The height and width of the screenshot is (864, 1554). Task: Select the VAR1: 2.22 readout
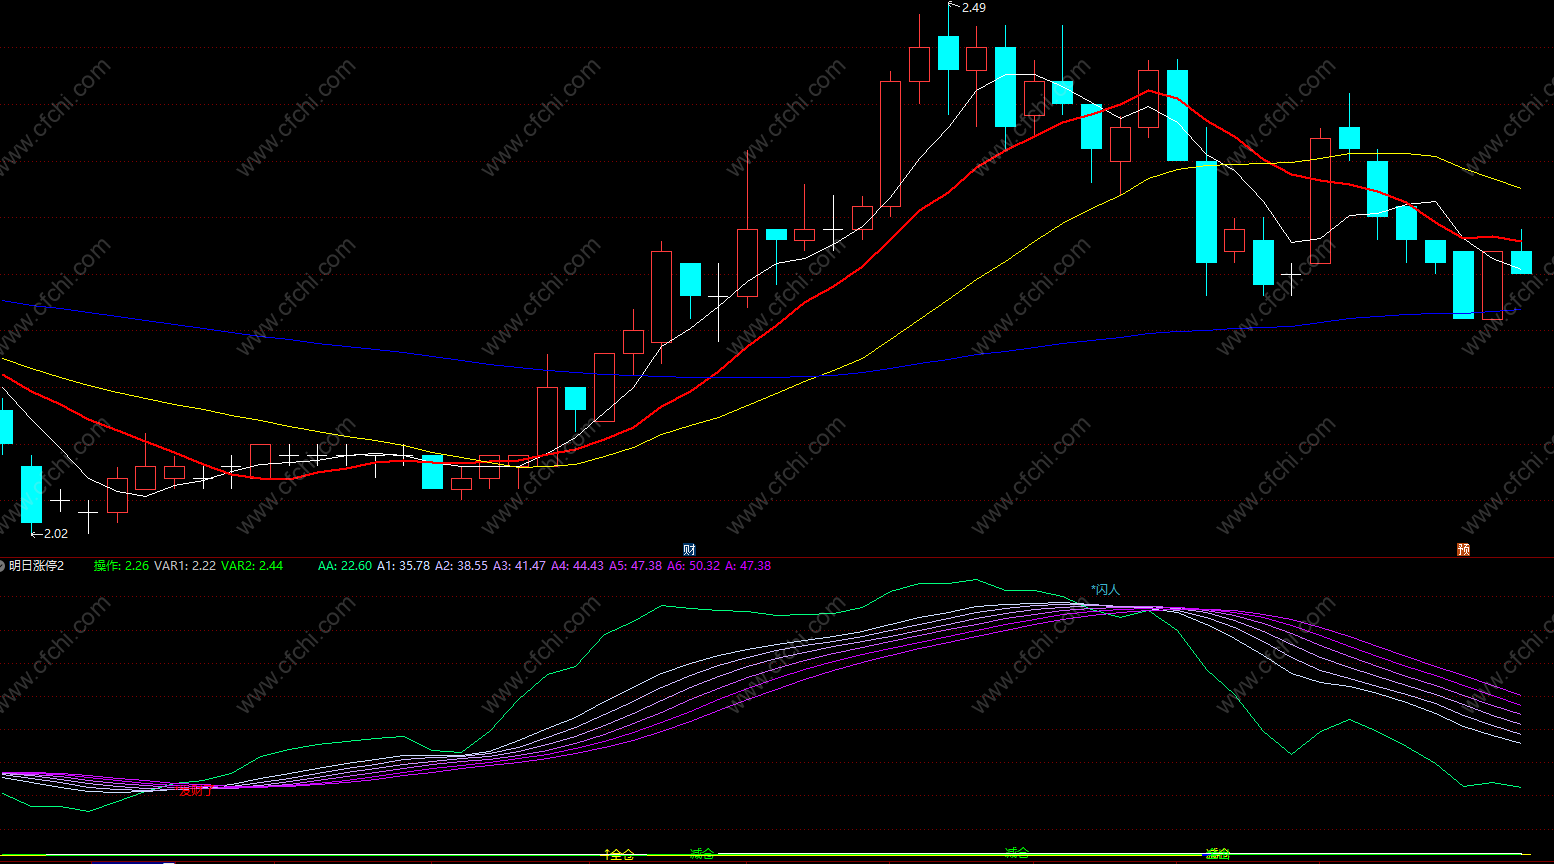(185, 566)
